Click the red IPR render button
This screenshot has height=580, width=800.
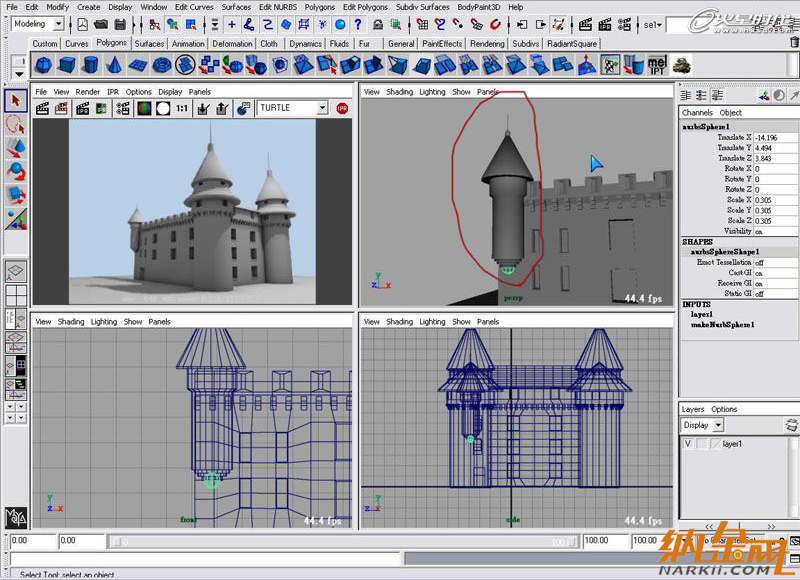pyautogui.click(x=342, y=108)
